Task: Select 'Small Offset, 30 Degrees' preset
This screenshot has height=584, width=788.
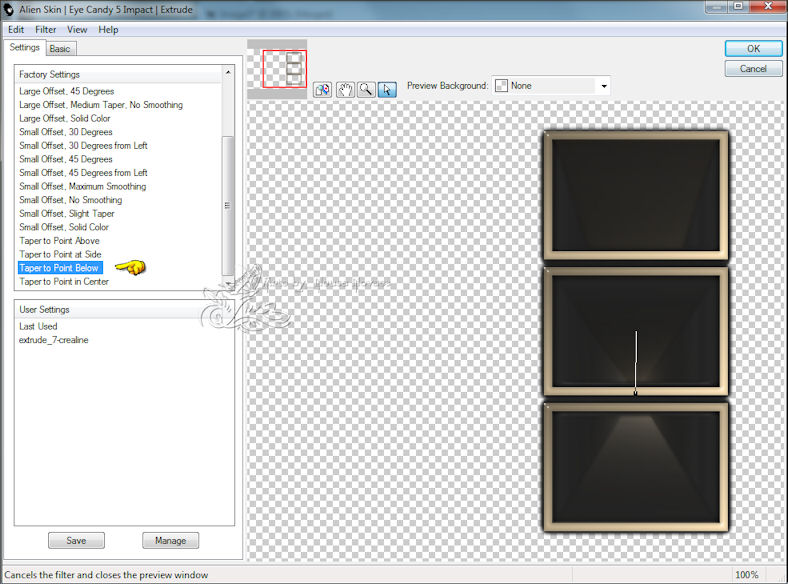Action: (66, 132)
